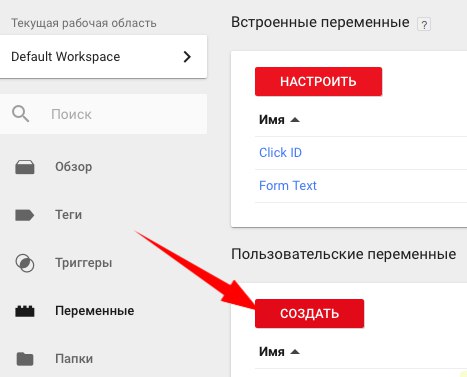Select the Теги tag icon
Viewport: 467px width, 377px height.
tap(24, 215)
